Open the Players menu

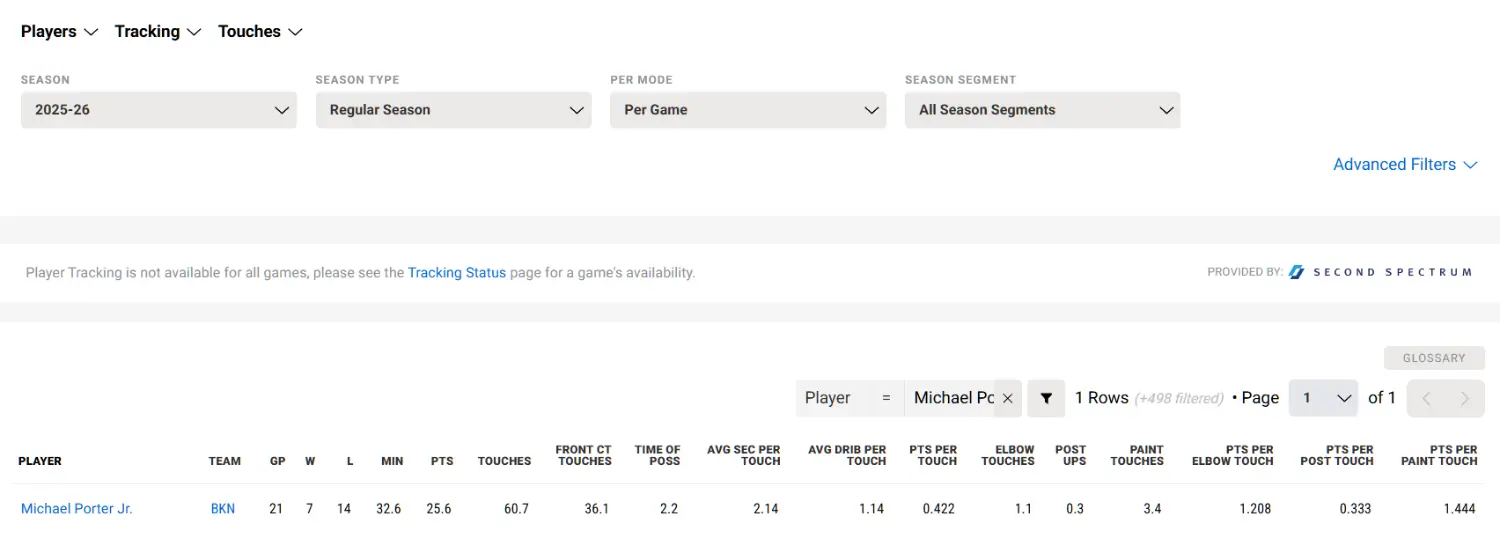click(59, 31)
